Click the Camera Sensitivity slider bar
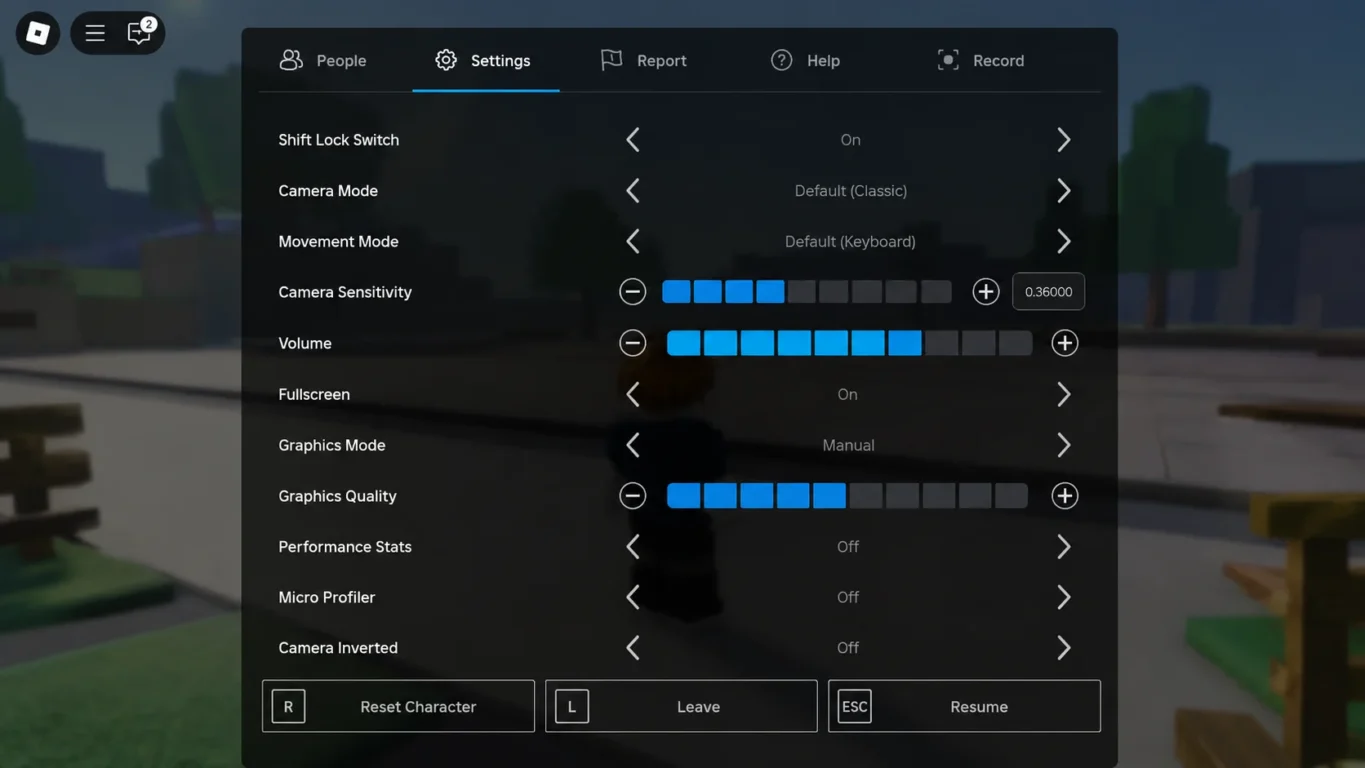The height and width of the screenshot is (768, 1365). [x=807, y=292]
